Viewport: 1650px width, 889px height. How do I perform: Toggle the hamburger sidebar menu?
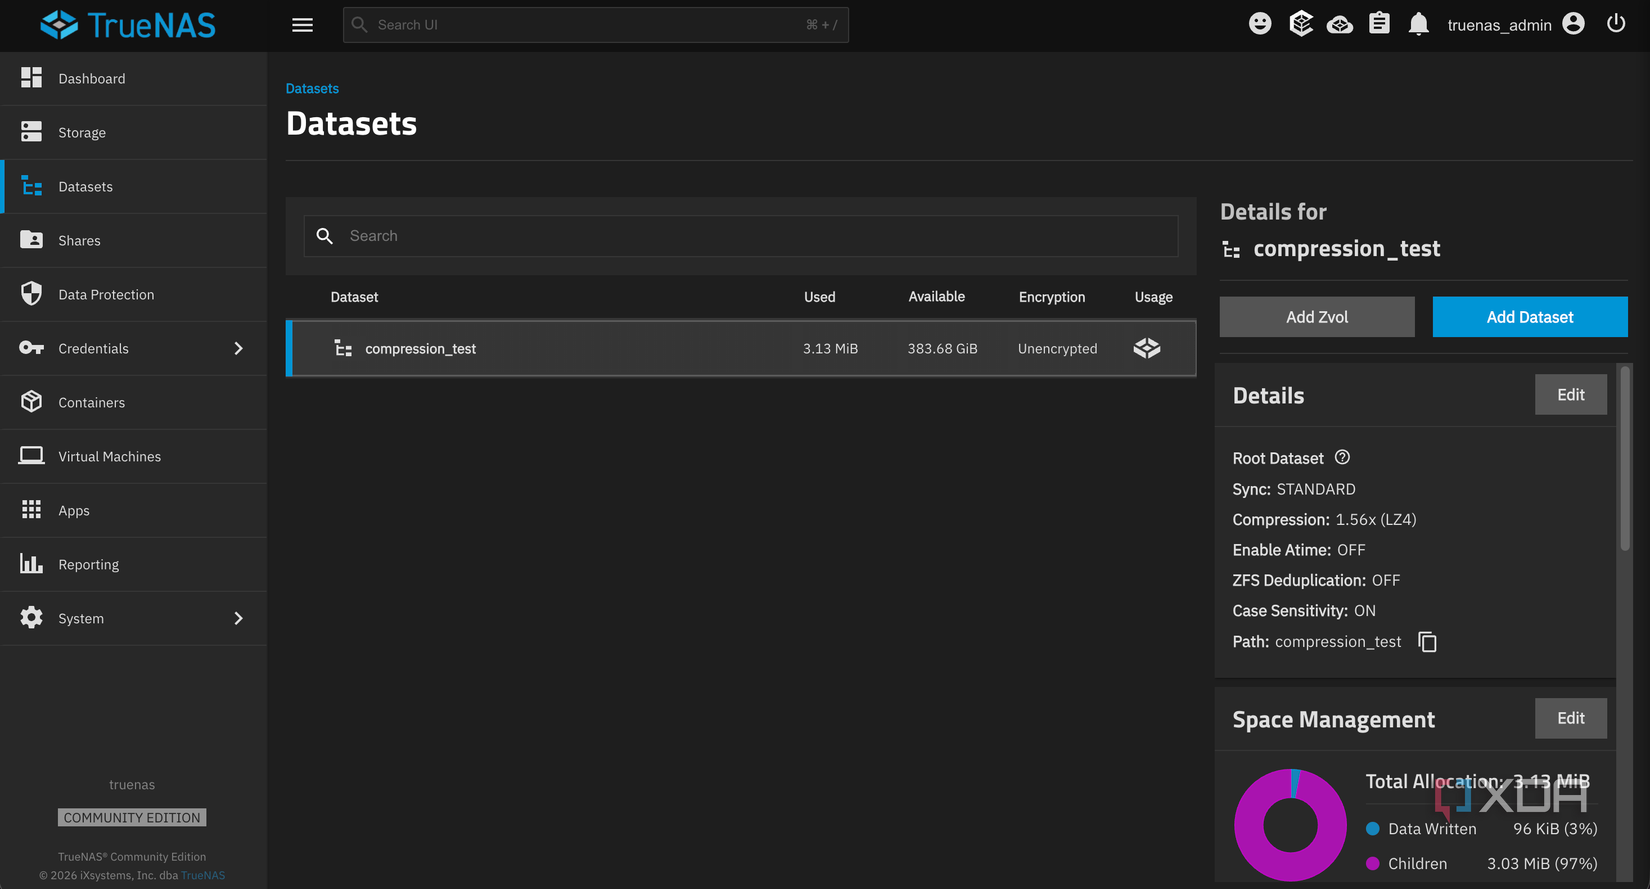[x=302, y=25]
